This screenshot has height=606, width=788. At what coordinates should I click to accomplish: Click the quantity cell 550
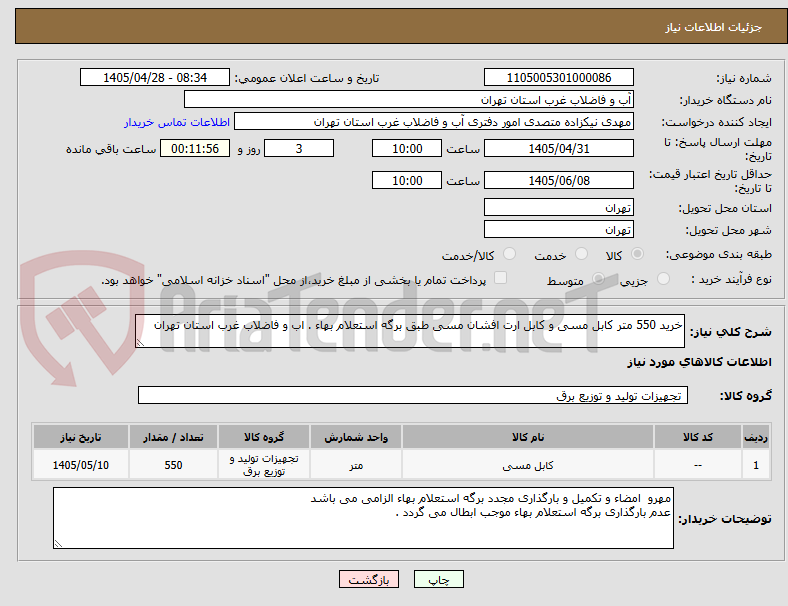(x=173, y=465)
